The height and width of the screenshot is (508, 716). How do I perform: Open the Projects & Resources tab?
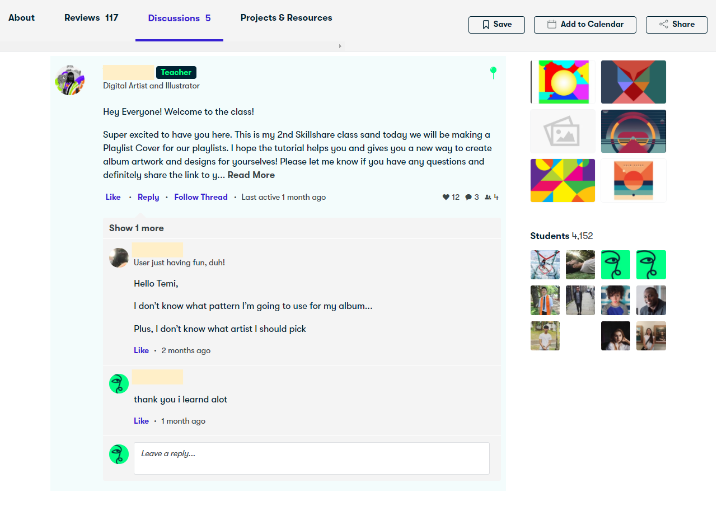click(x=286, y=18)
